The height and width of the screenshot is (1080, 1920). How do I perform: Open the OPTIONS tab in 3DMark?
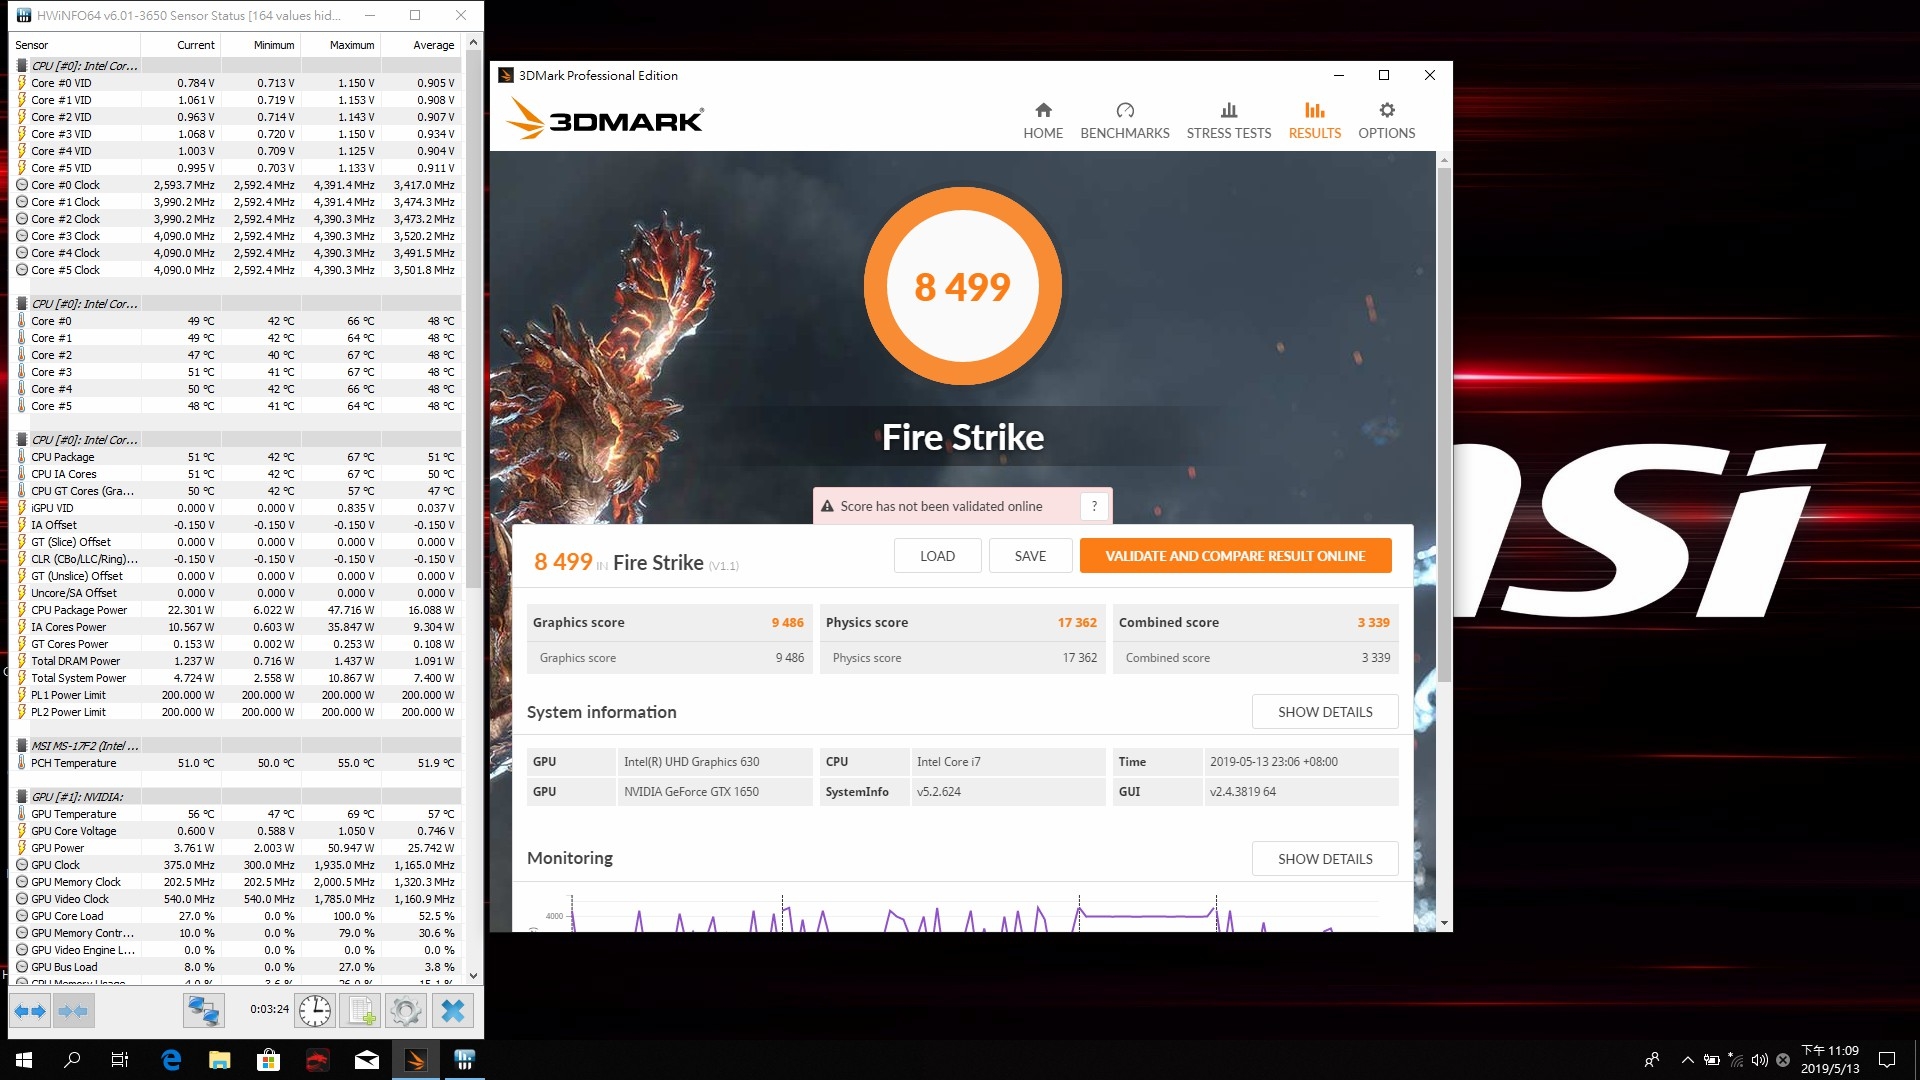pos(1386,121)
